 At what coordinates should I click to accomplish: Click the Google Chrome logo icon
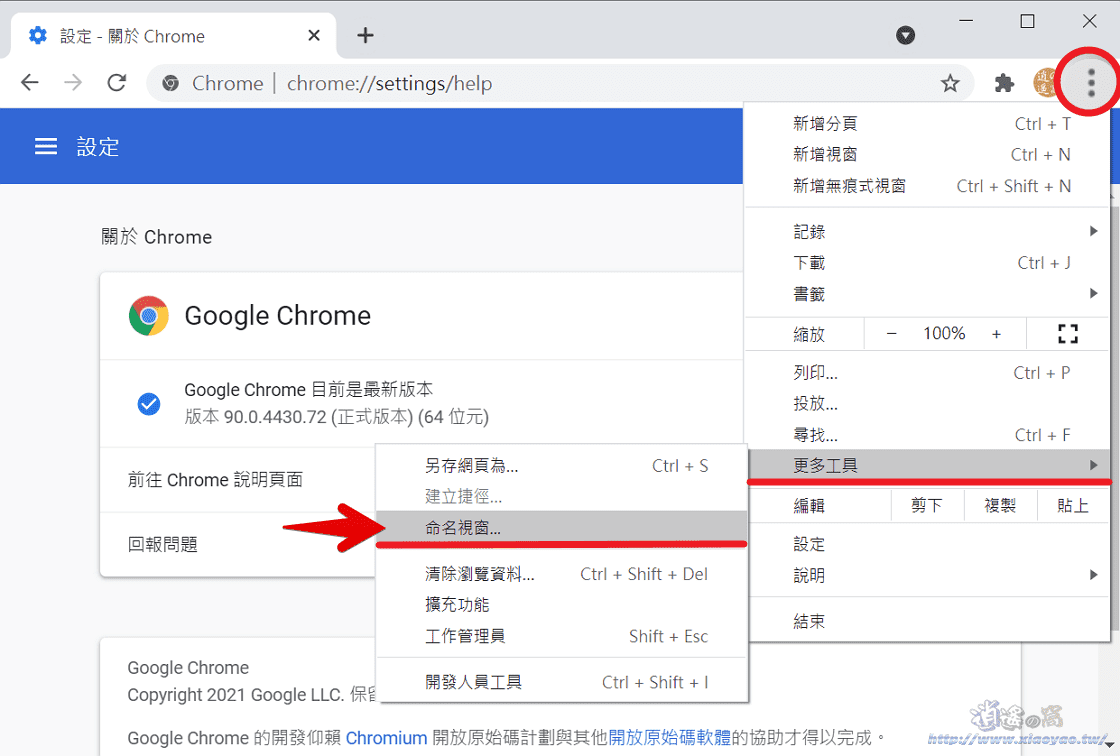149,316
